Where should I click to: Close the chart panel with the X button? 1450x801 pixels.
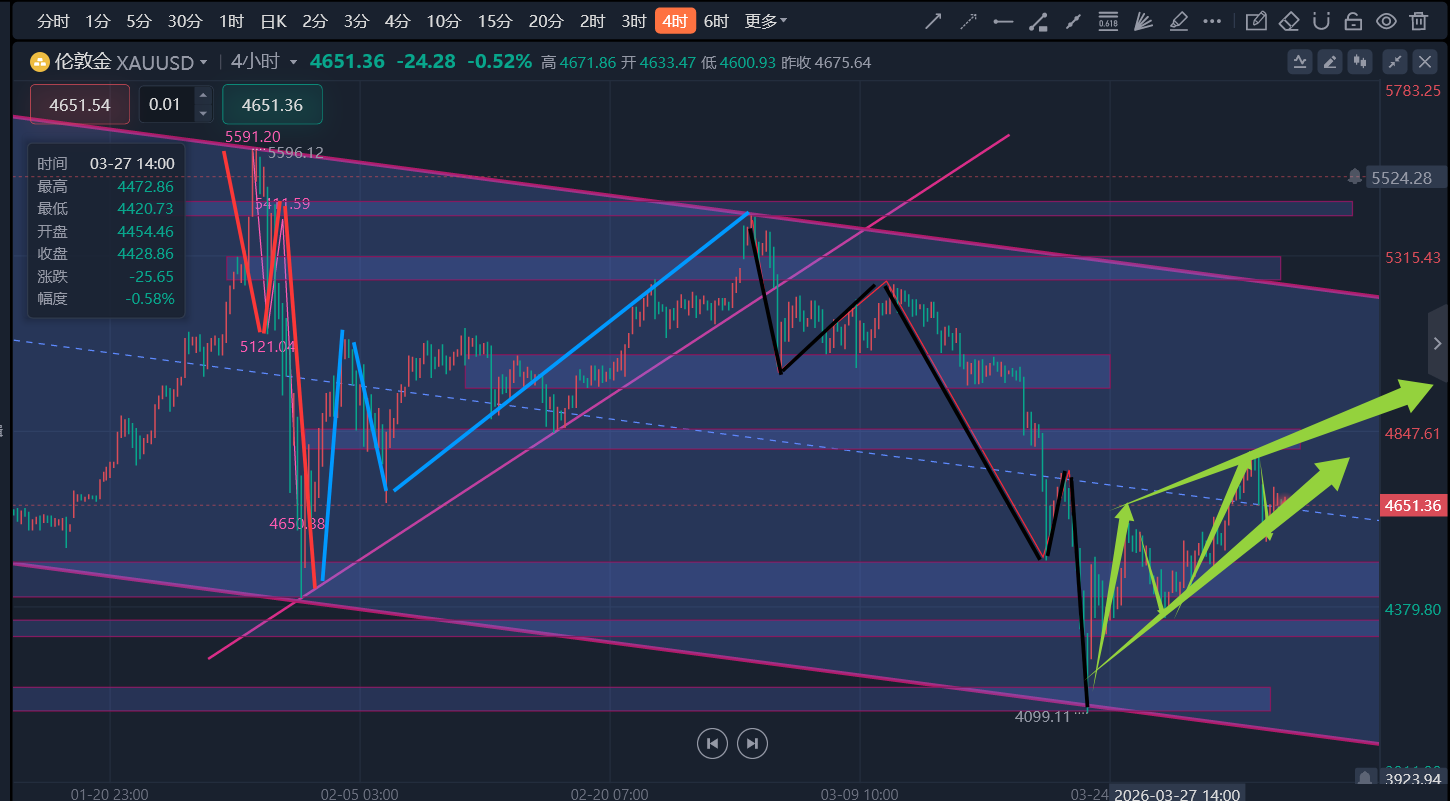1426,62
